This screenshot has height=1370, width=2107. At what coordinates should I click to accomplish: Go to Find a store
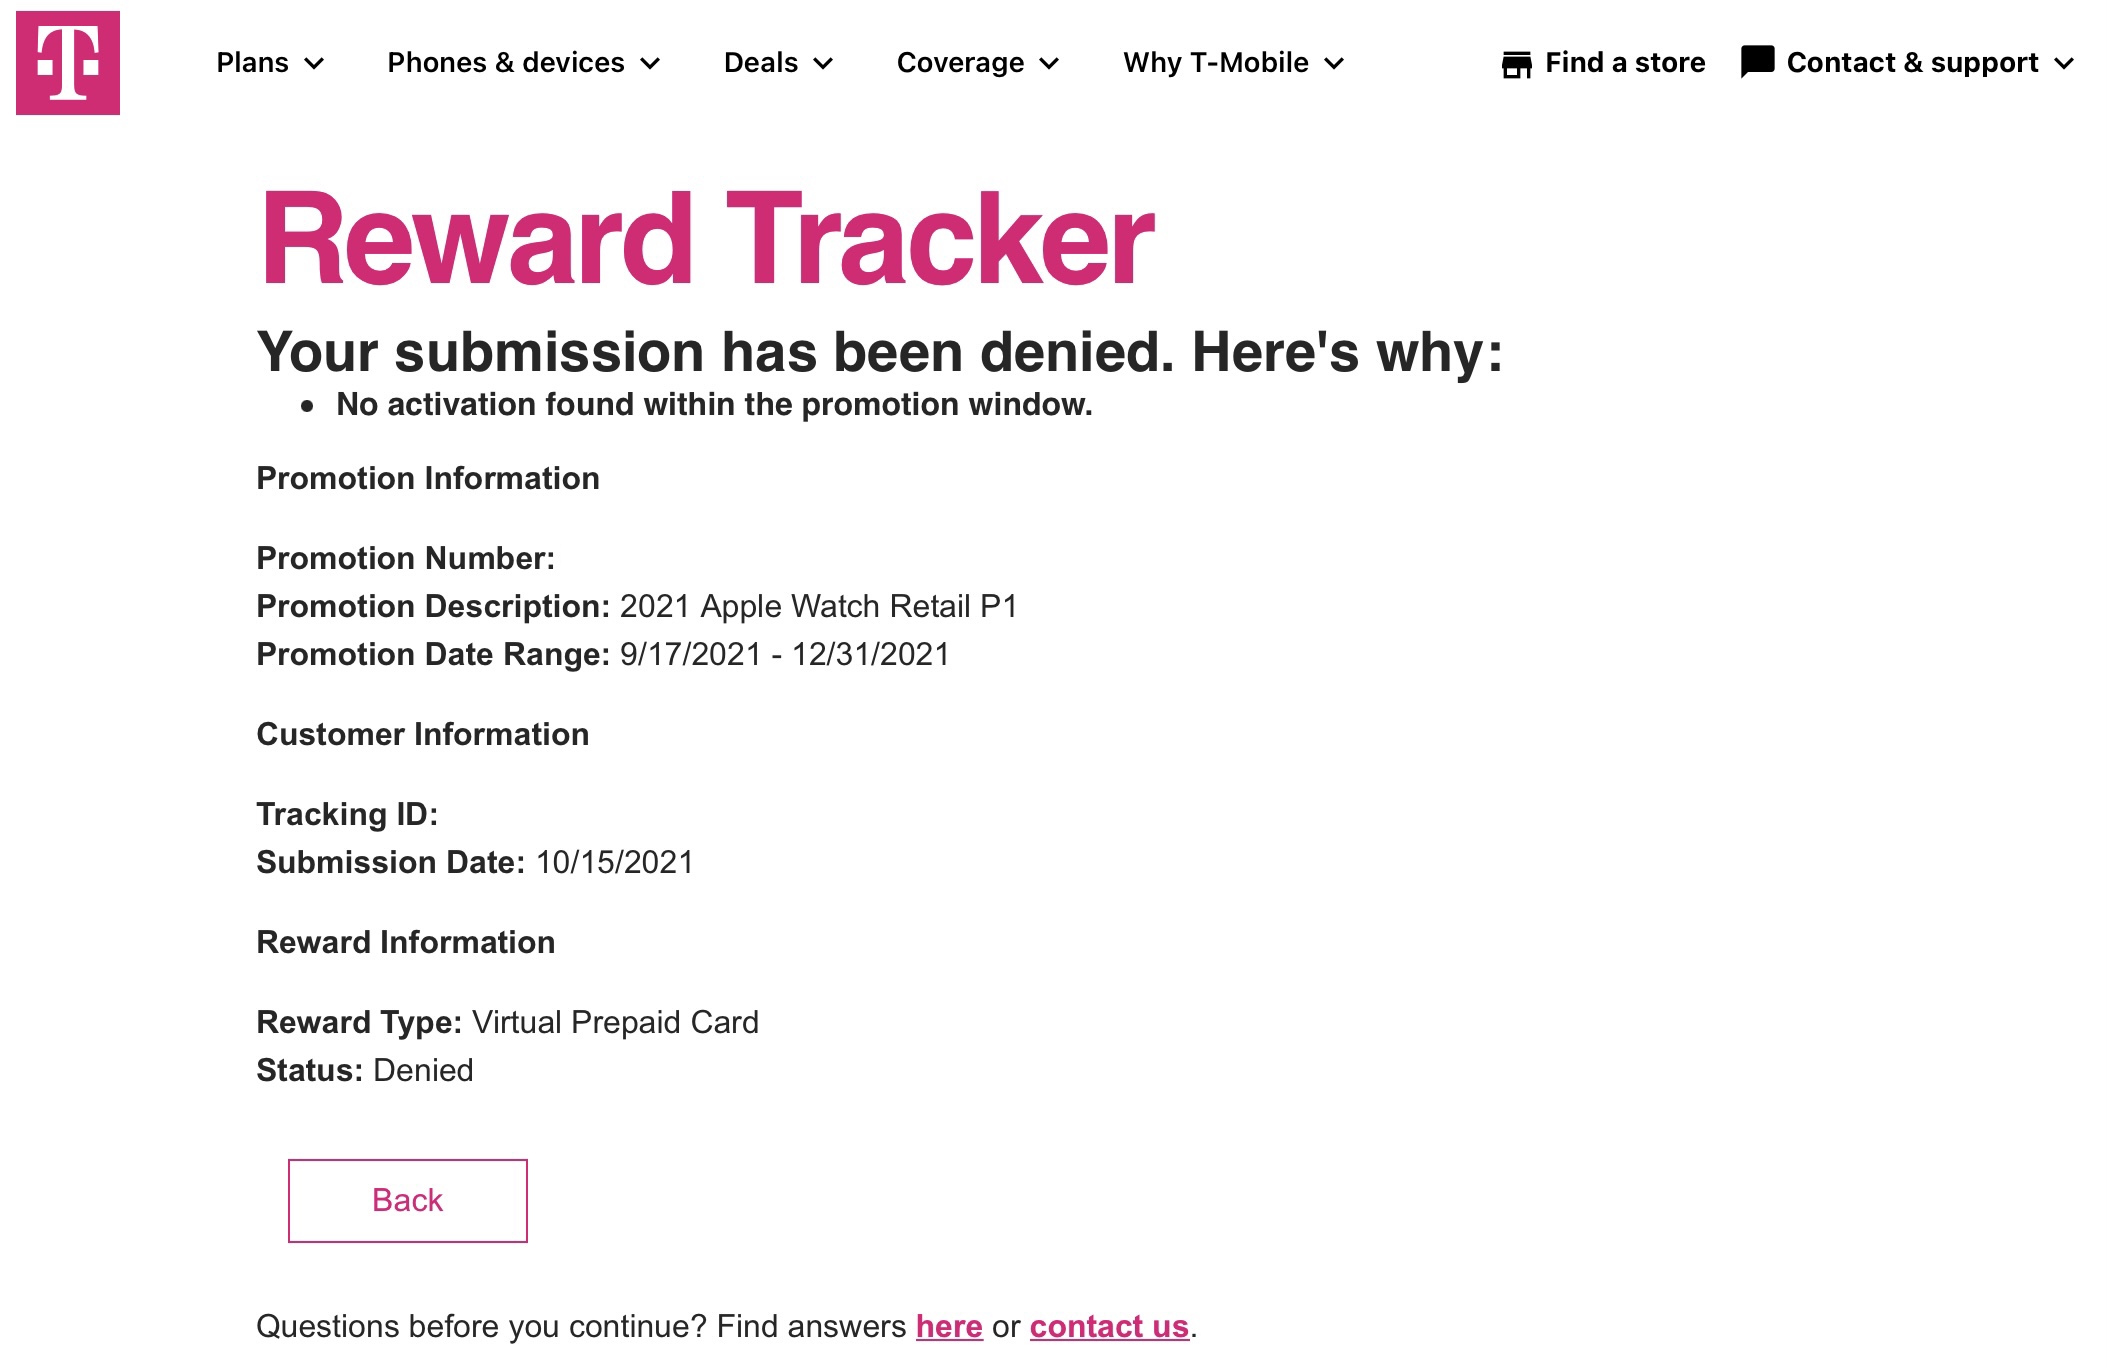(1625, 63)
